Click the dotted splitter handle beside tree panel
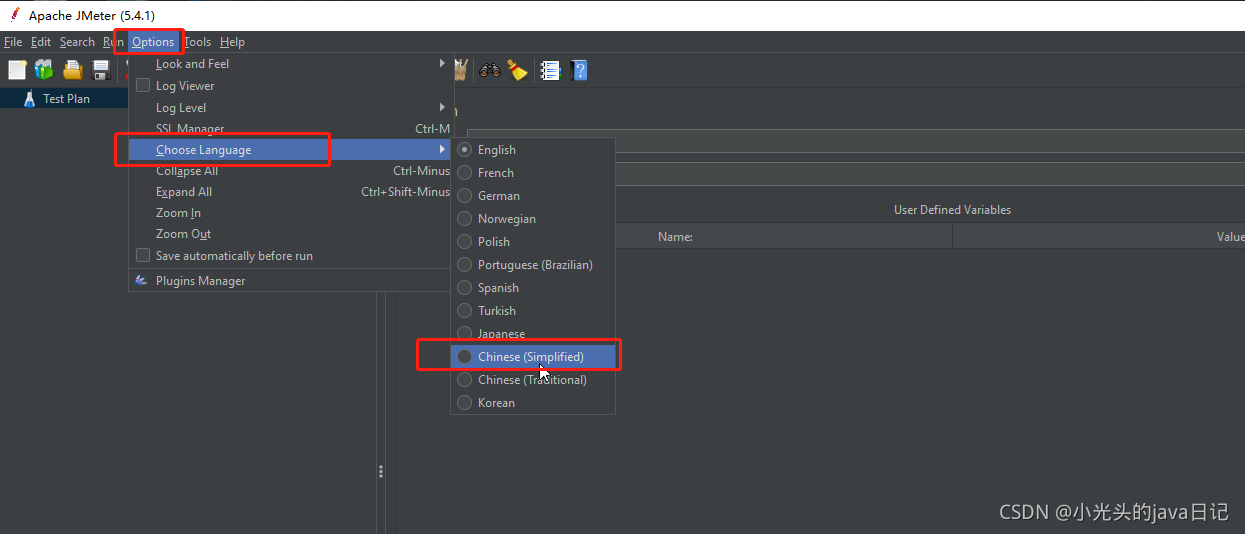This screenshot has height=534, width=1245. 380,471
